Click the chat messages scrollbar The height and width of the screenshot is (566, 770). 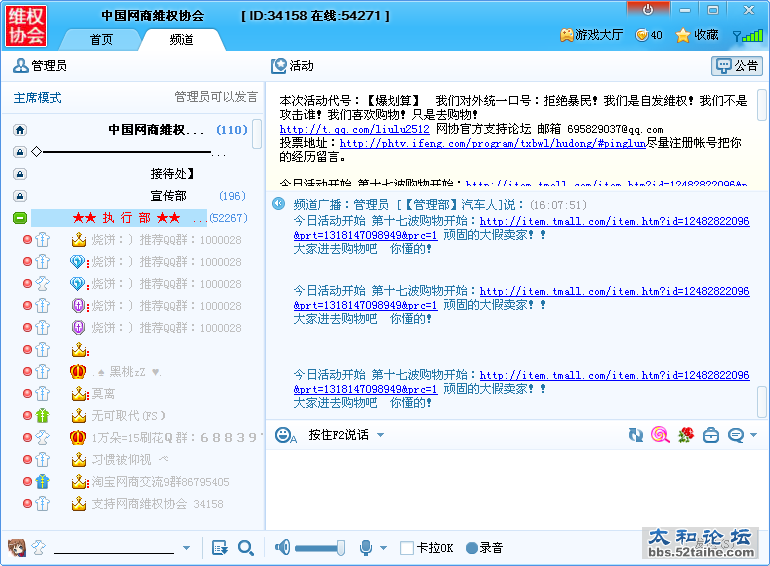point(762,402)
